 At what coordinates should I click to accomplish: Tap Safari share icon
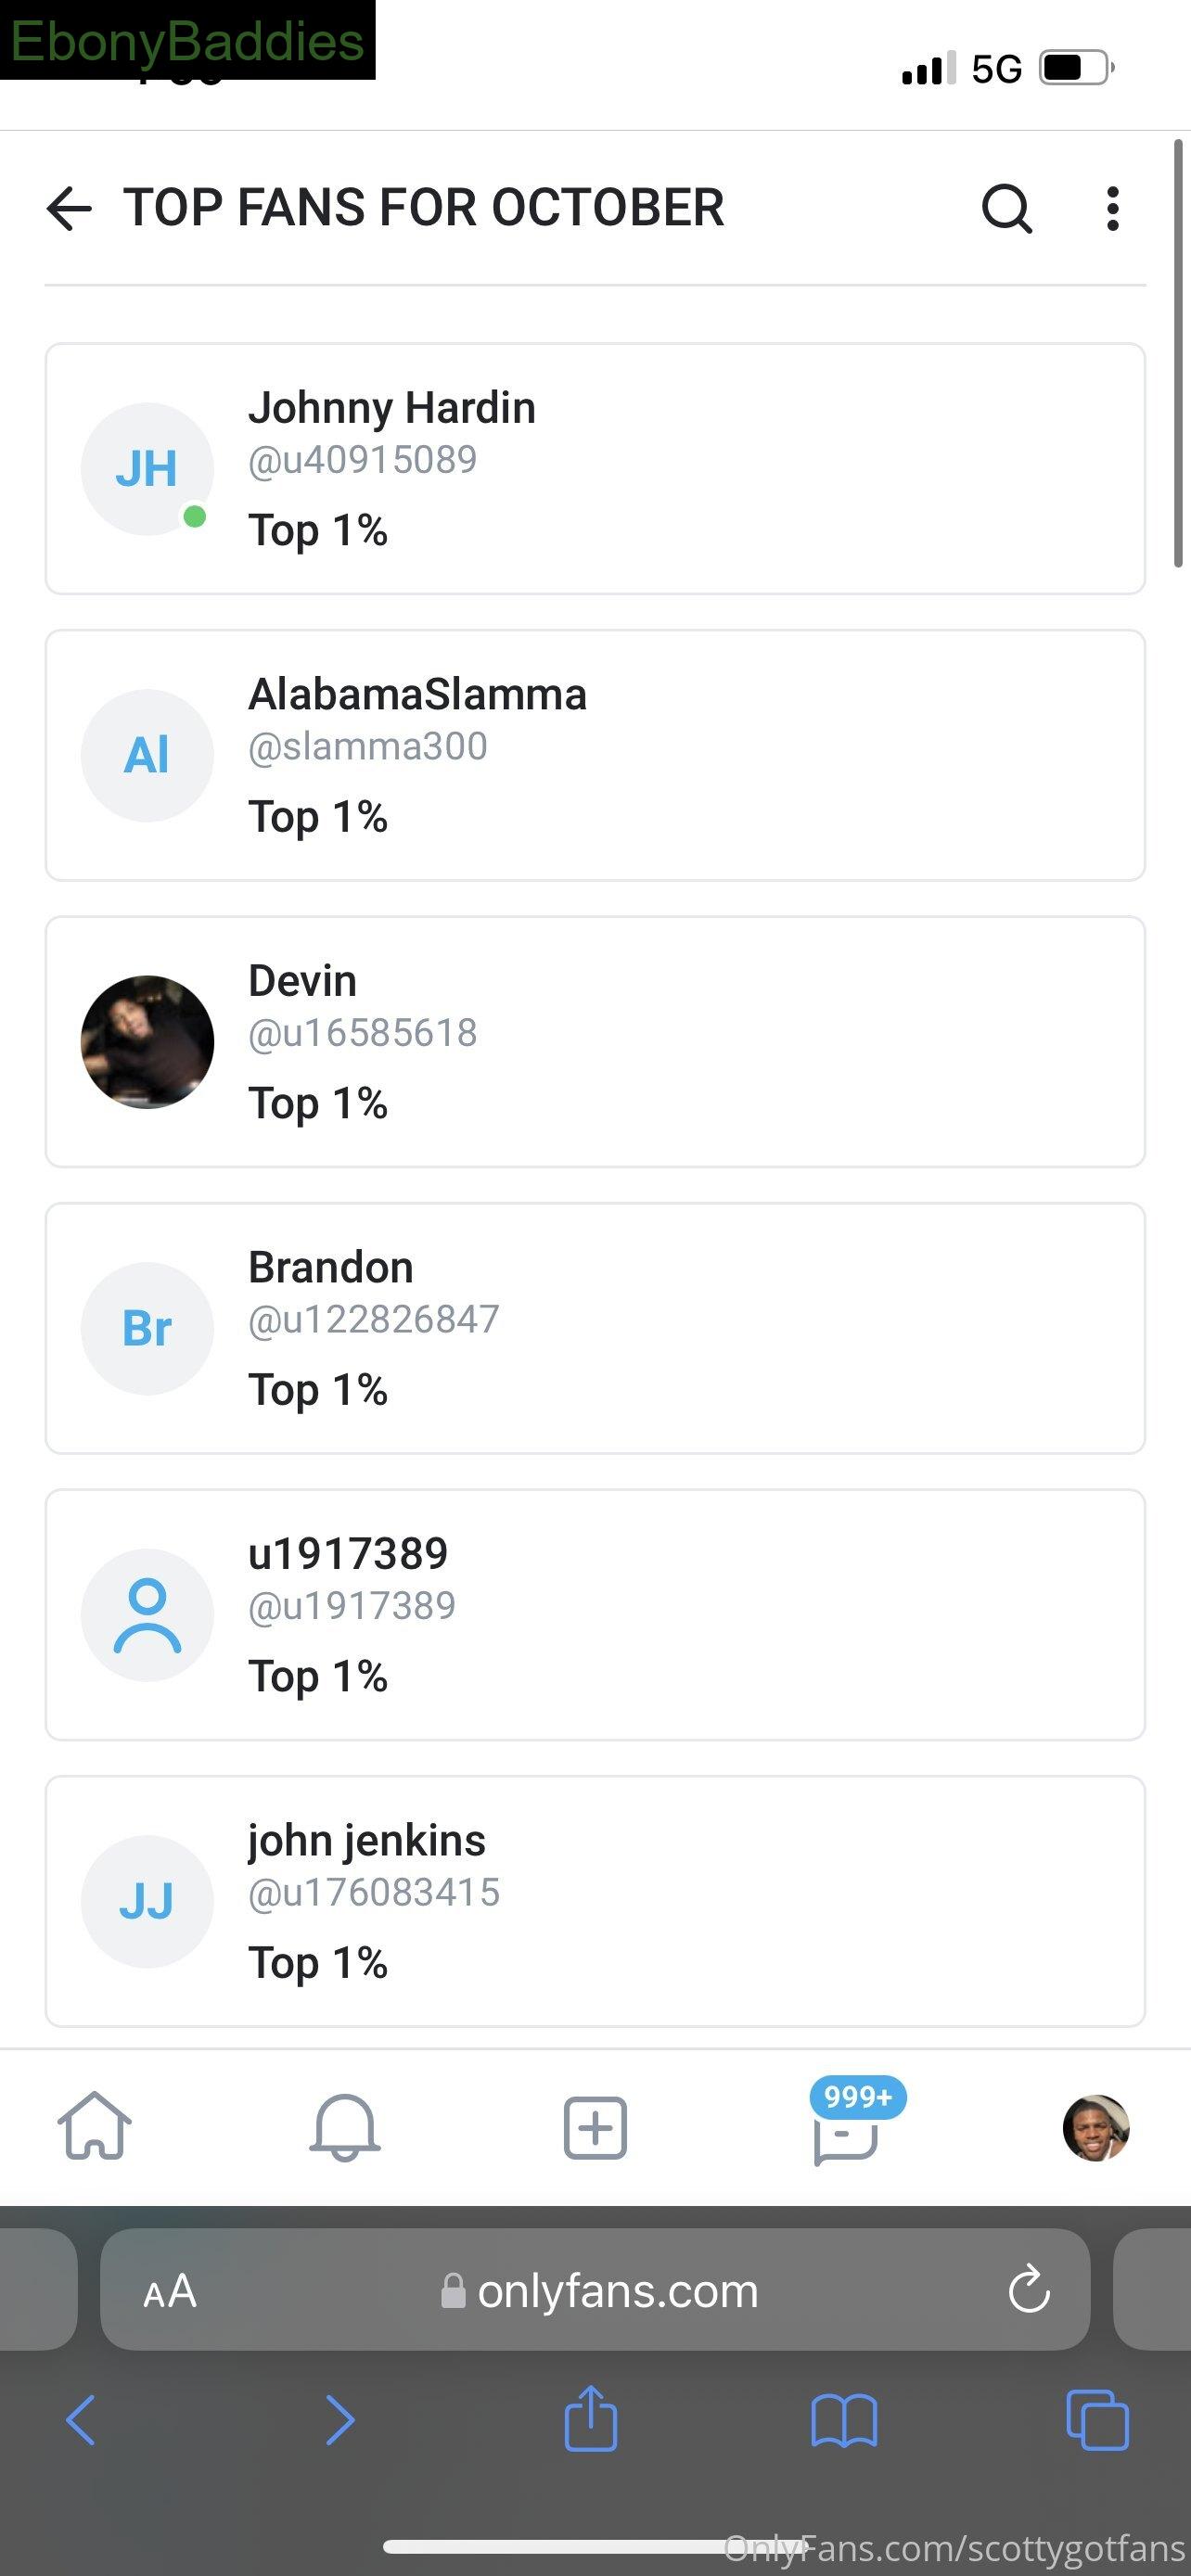pos(591,2418)
